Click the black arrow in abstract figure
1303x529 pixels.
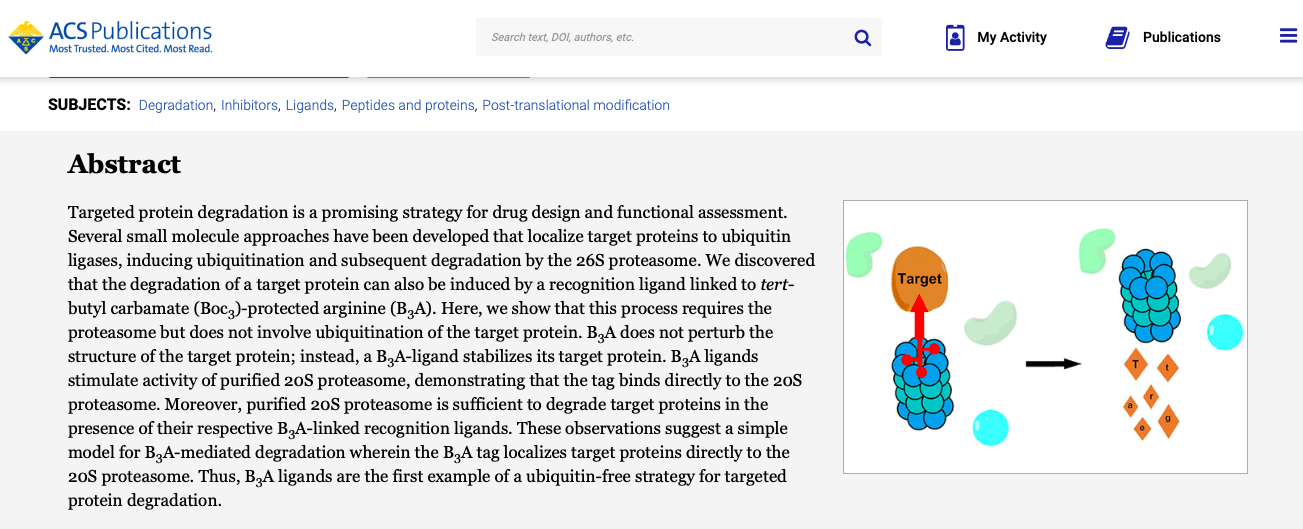(x=1053, y=363)
